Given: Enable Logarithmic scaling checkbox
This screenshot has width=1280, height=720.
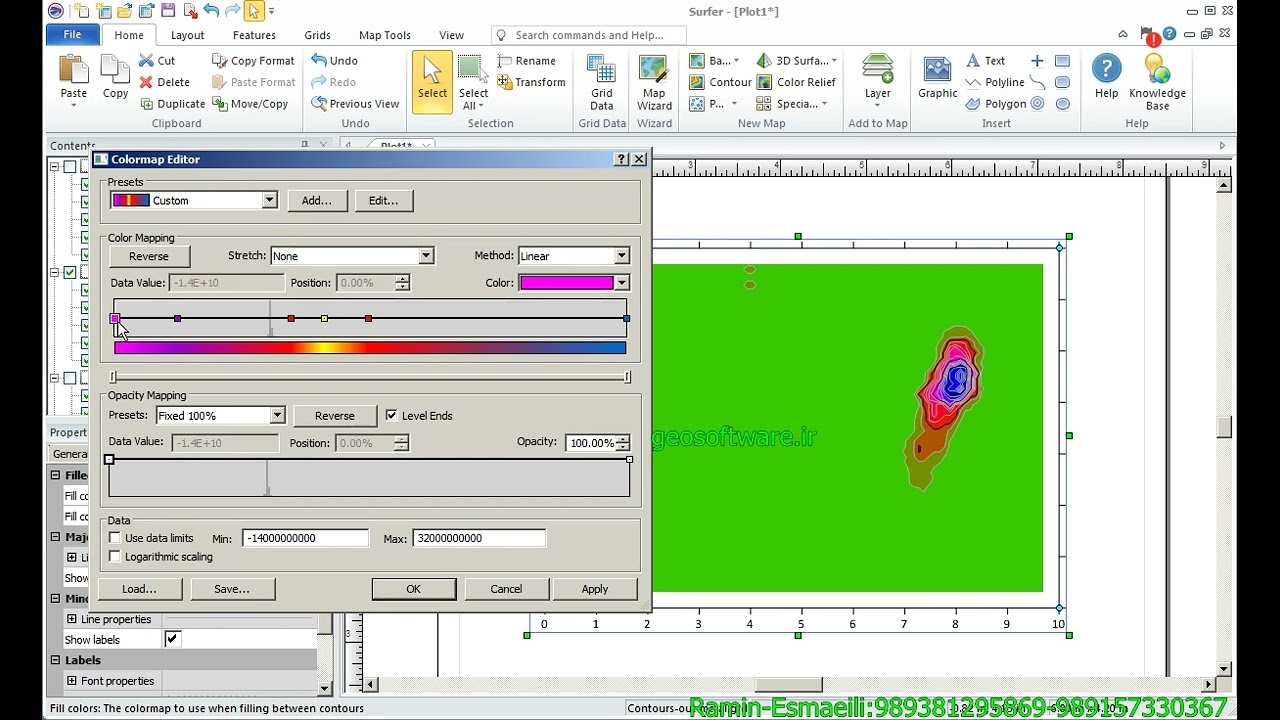Looking at the screenshot, I should 115,556.
